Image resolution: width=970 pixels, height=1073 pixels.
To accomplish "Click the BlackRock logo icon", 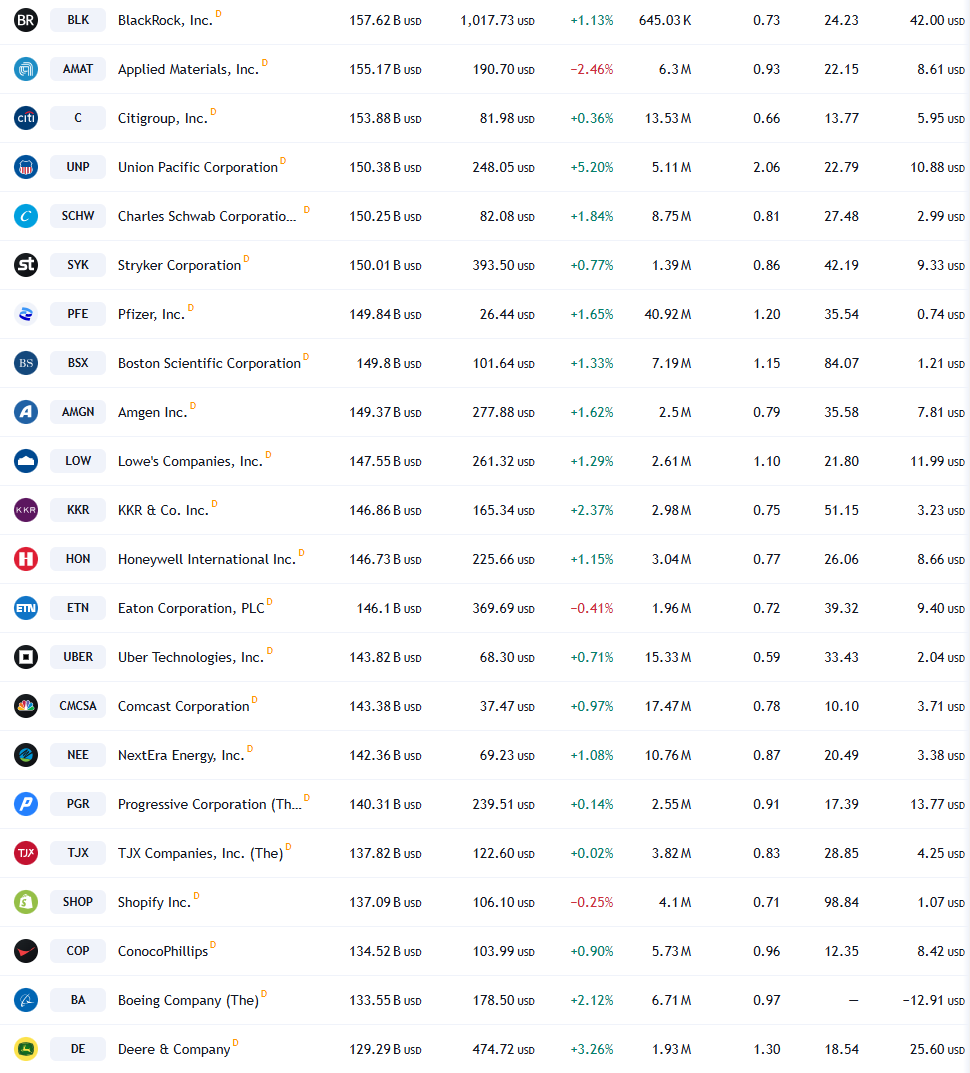I will click(26, 20).
